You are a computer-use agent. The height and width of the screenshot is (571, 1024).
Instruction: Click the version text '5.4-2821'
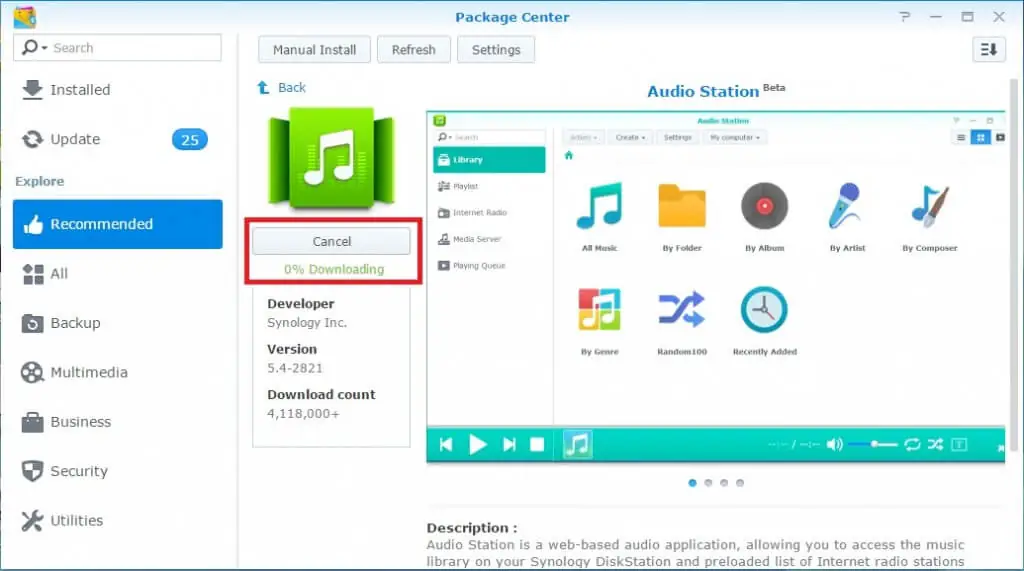[295, 368]
